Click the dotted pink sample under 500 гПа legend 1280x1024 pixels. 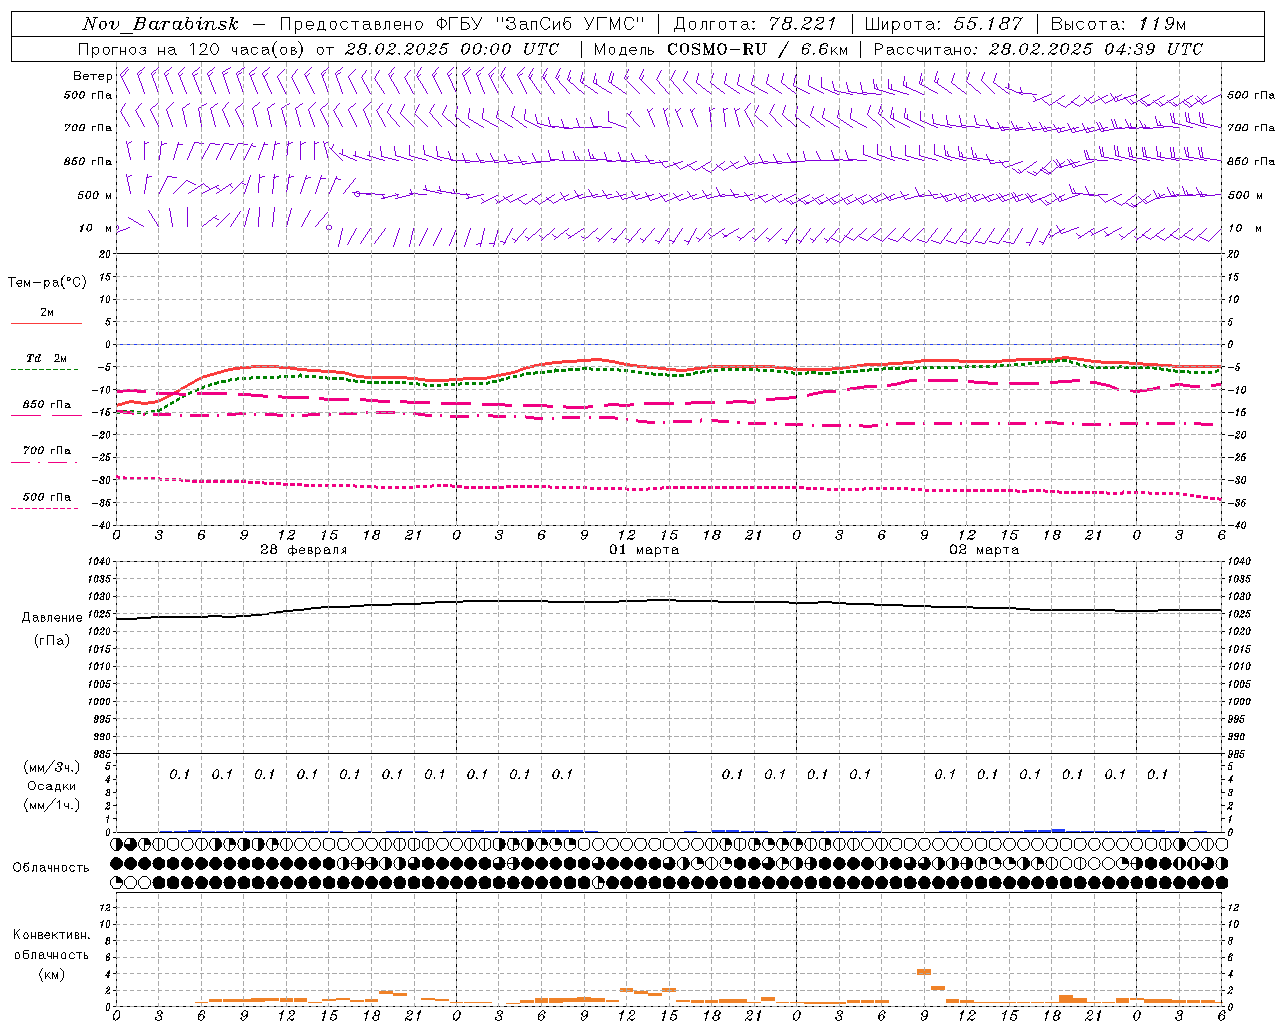tap(44, 508)
